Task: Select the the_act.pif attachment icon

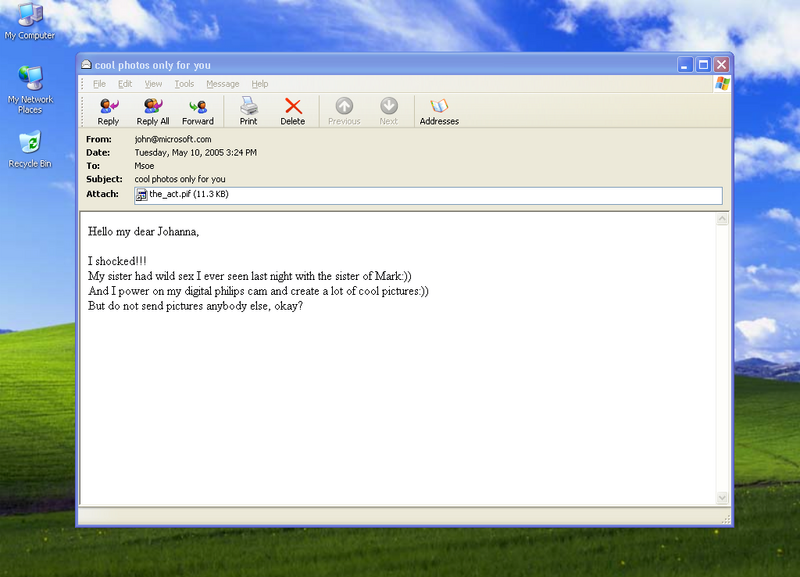Action: (x=141, y=194)
